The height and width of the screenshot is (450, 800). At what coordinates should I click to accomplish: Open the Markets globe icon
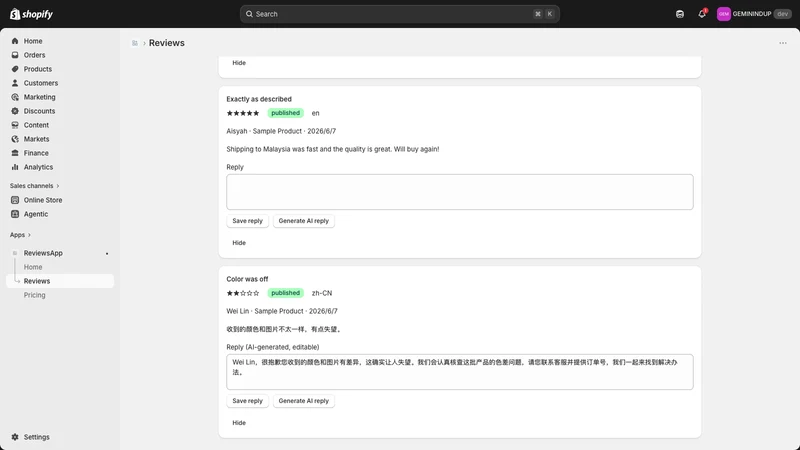point(15,139)
